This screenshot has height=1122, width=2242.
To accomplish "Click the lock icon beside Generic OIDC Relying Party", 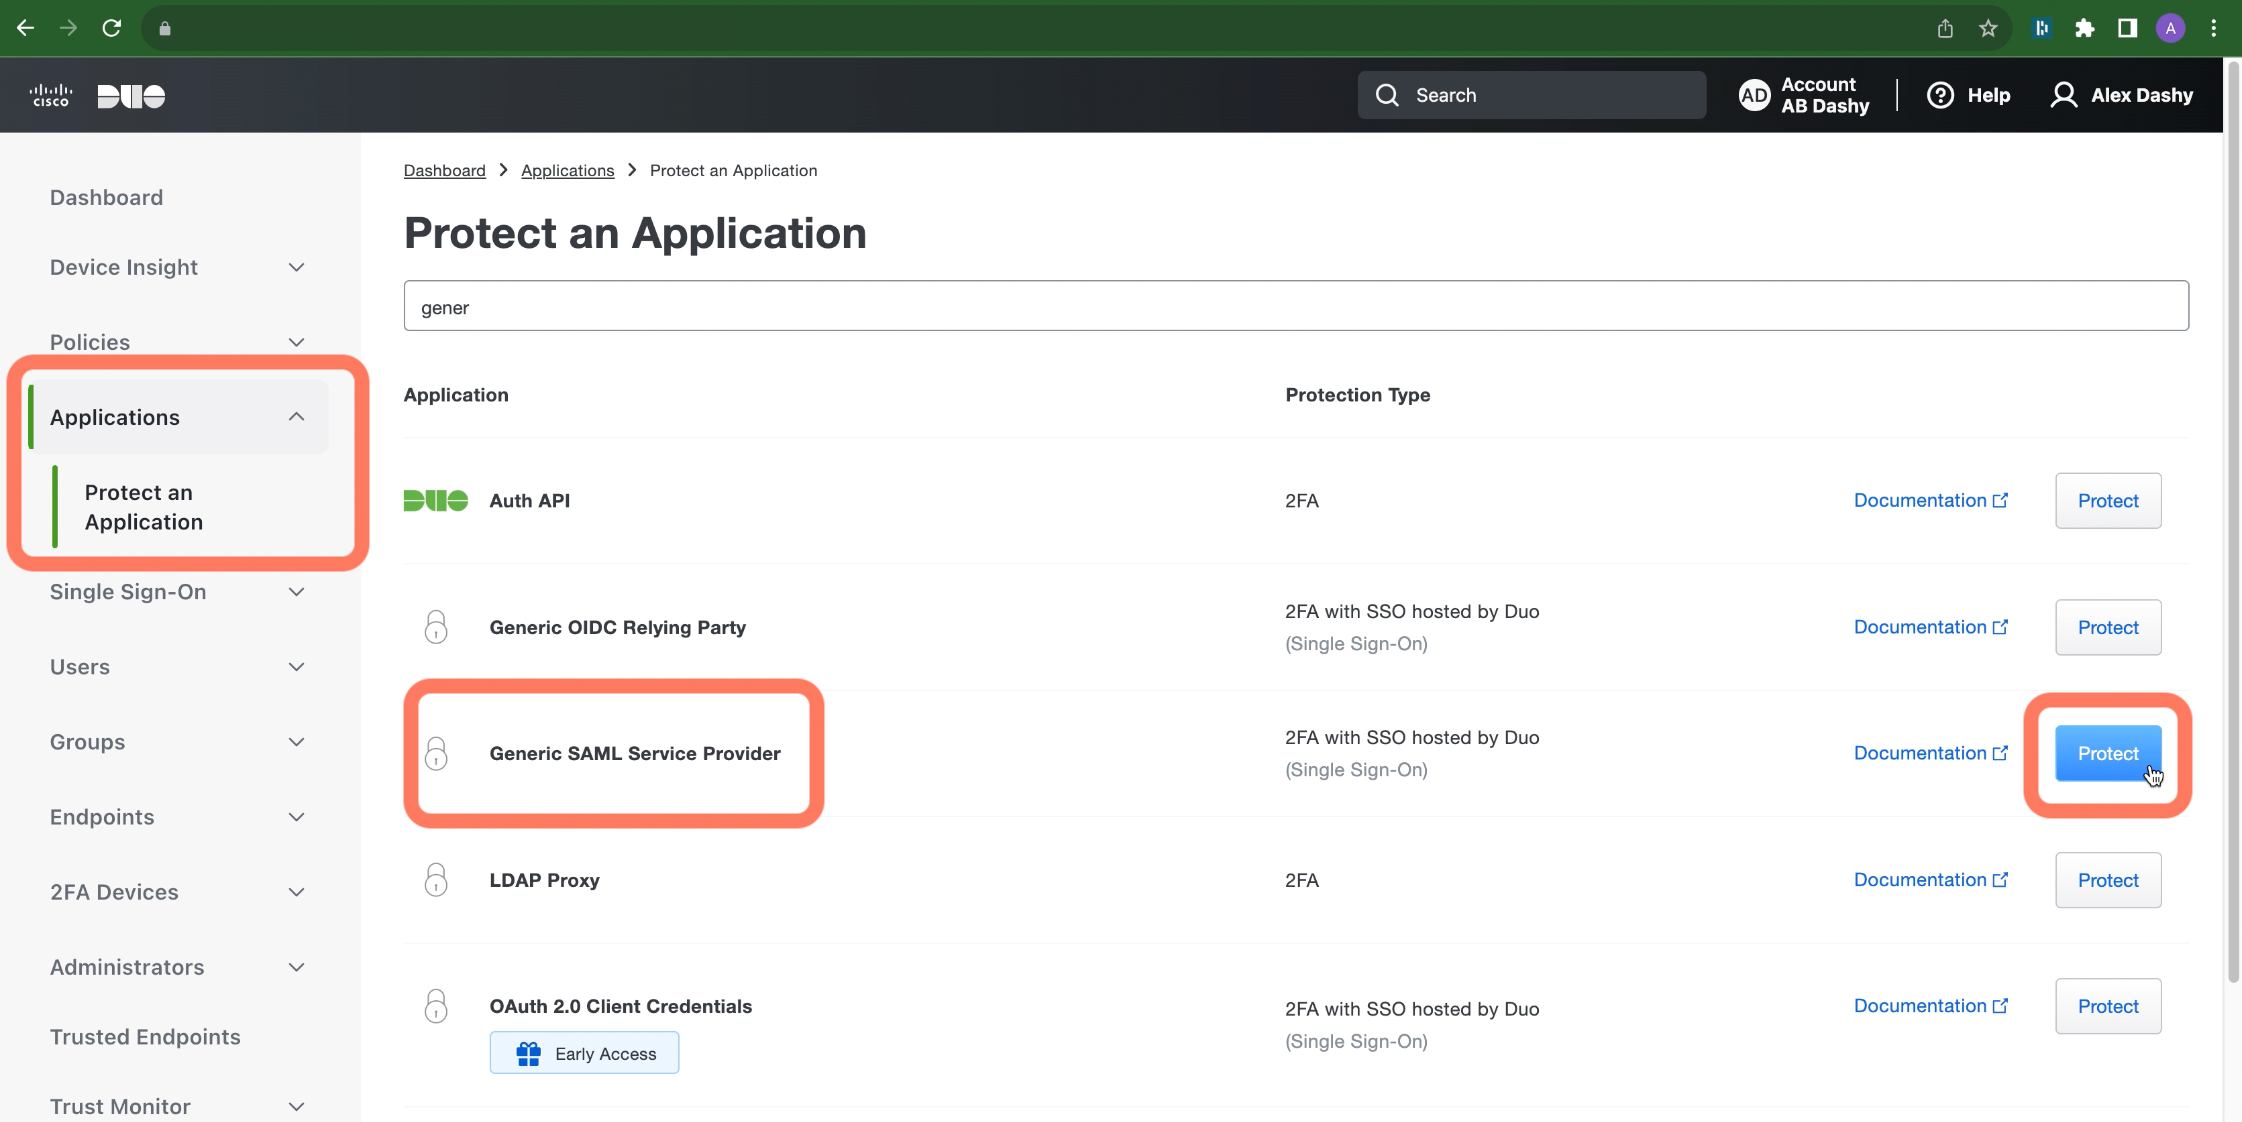I will pyautogui.click(x=436, y=627).
